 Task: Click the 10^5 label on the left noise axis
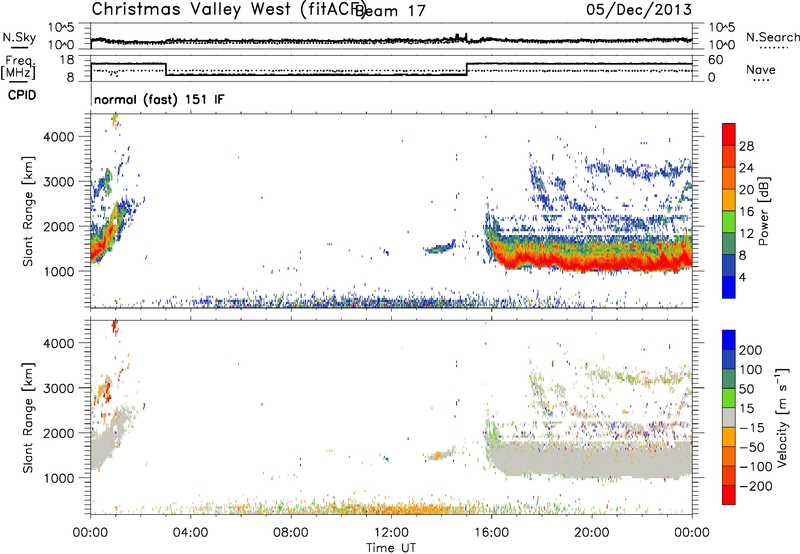[61, 27]
